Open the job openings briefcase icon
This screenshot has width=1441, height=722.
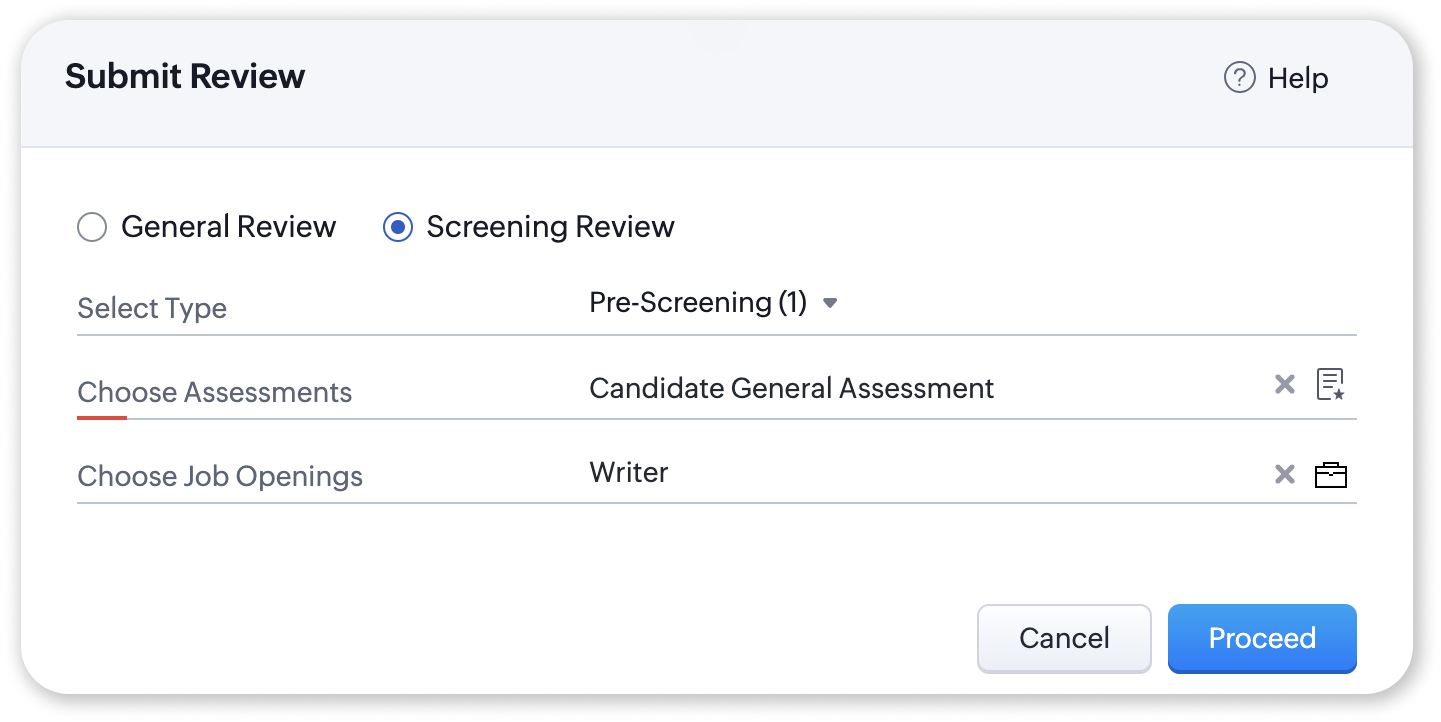pos(1330,475)
